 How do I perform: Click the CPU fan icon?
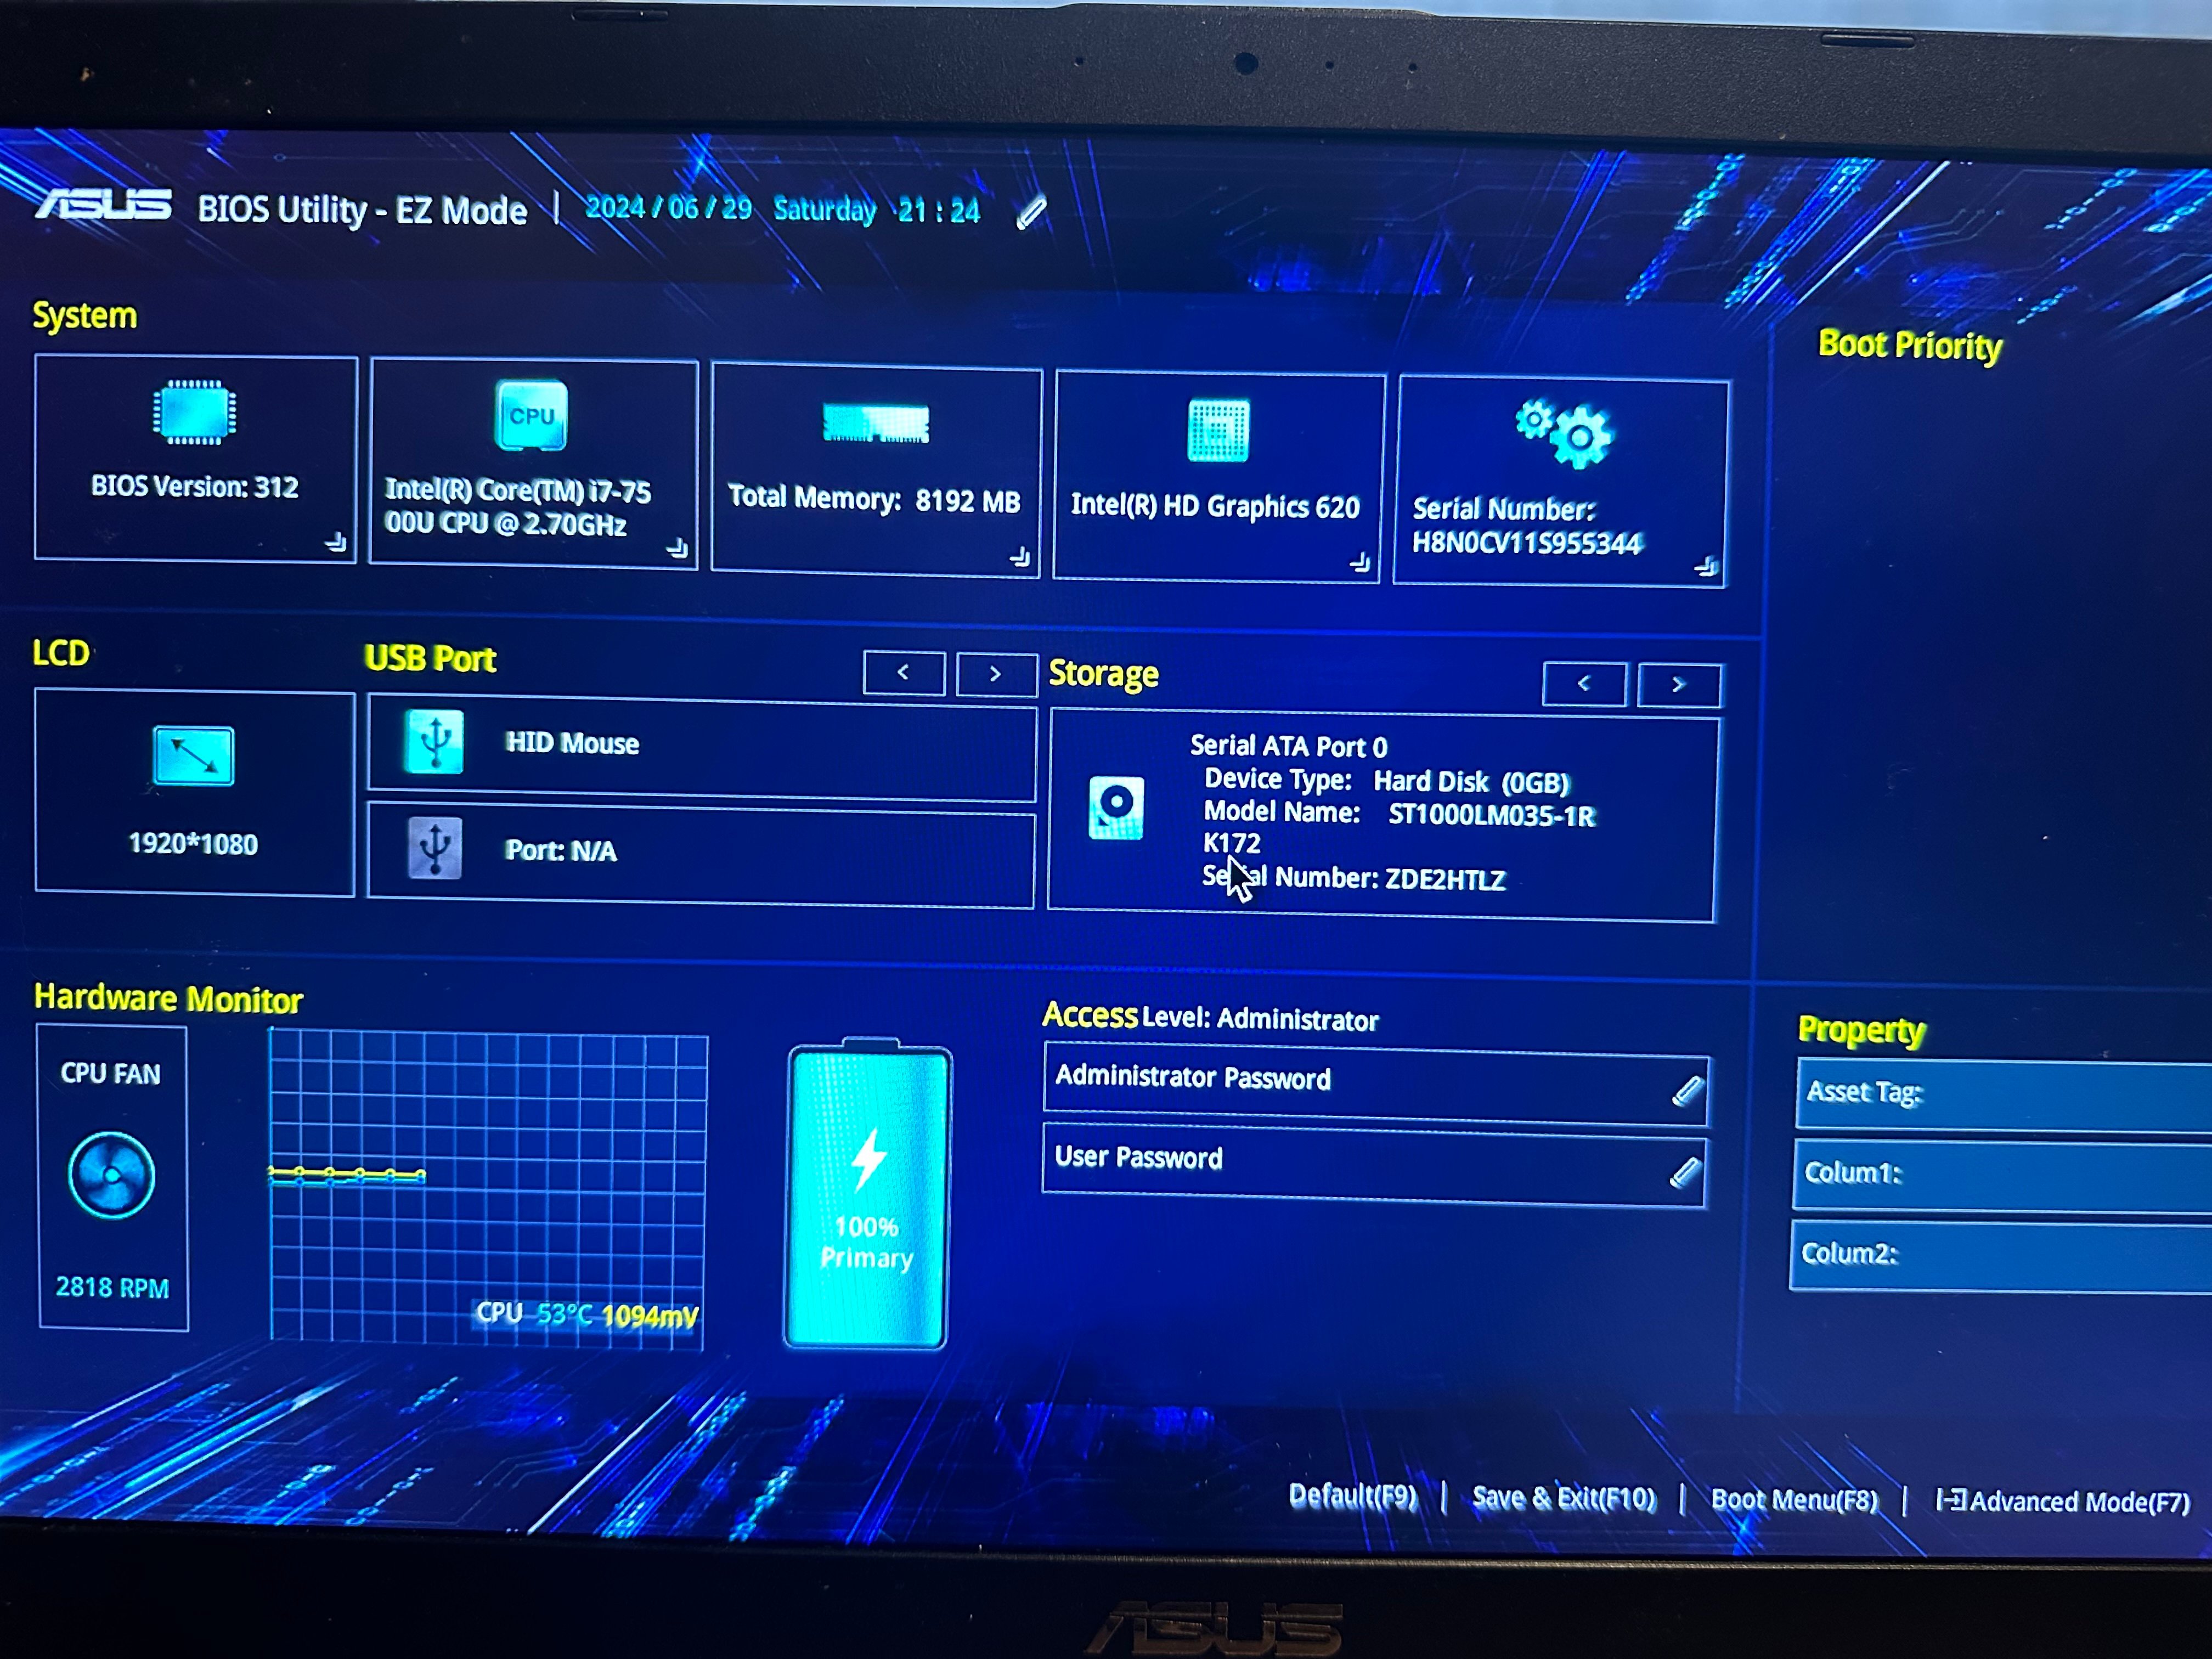pyautogui.click(x=111, y=1175)
